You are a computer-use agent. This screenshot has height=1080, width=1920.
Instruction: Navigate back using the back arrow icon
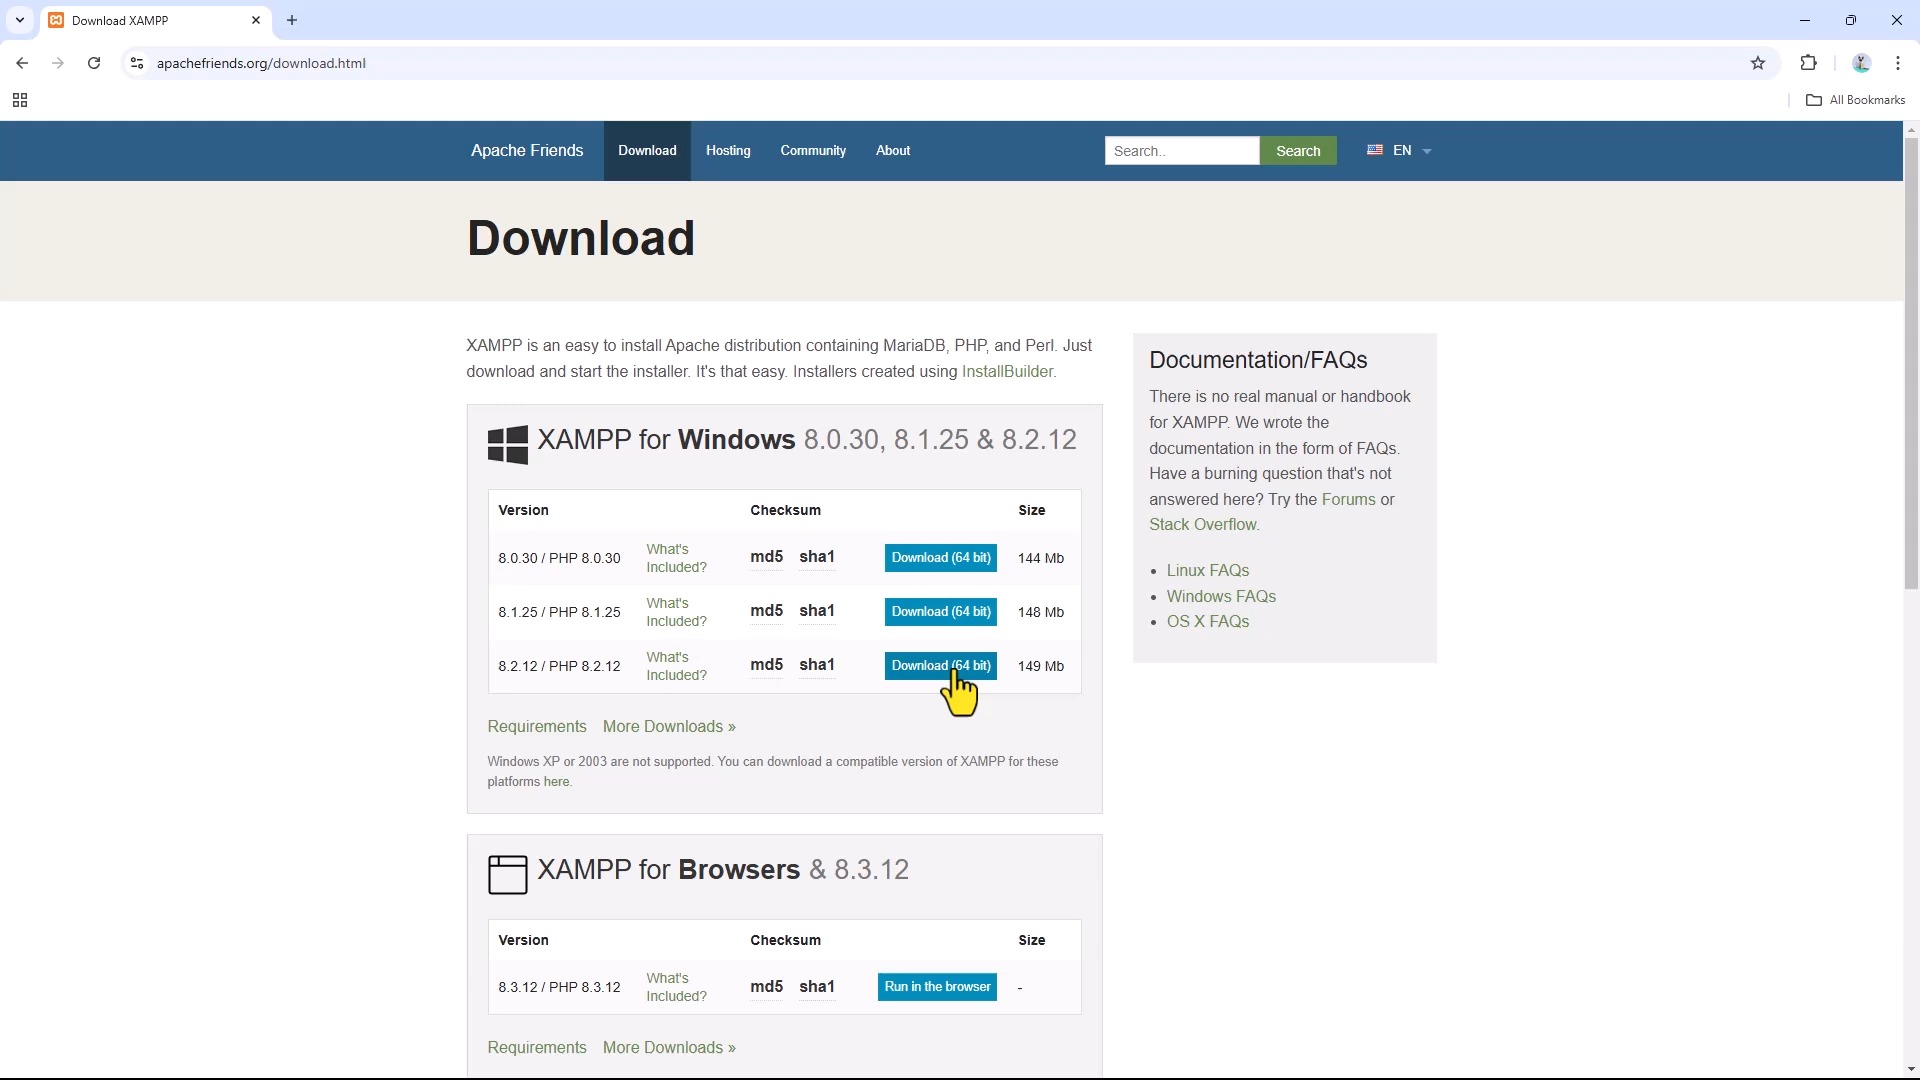22,63
